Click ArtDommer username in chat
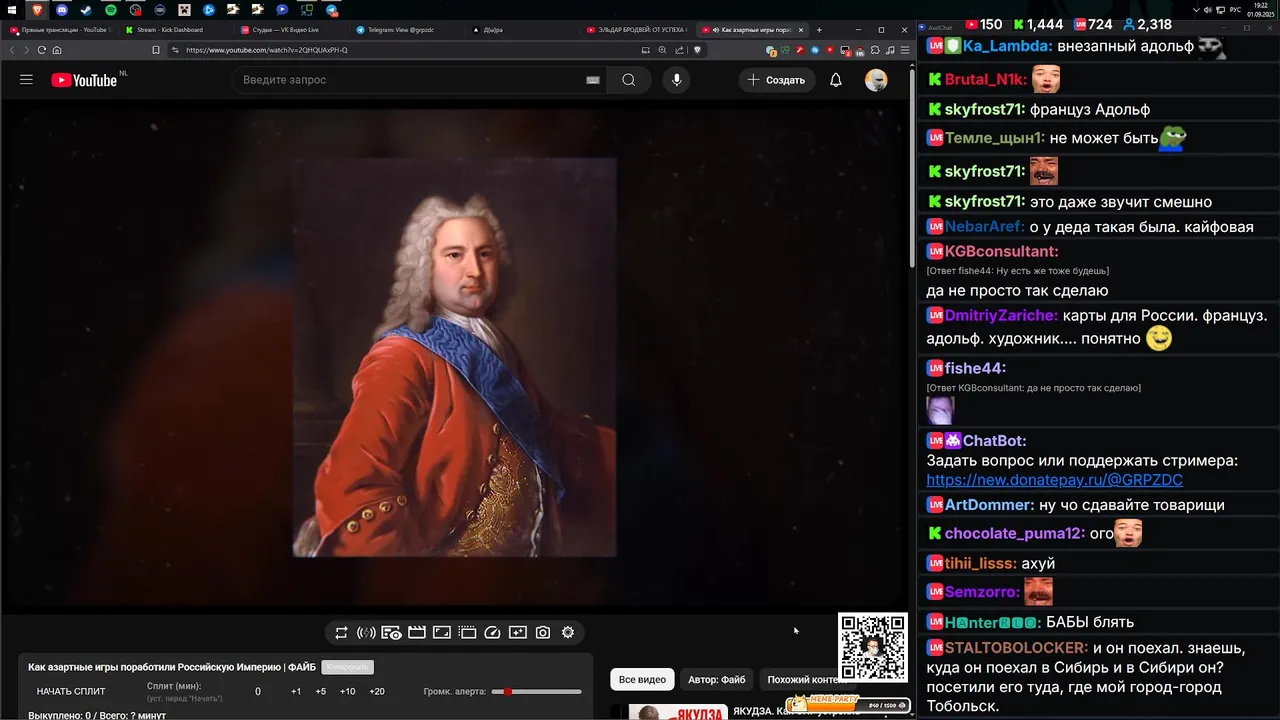Viewport: 1280px width, 720px height. (x=989, y=505)
